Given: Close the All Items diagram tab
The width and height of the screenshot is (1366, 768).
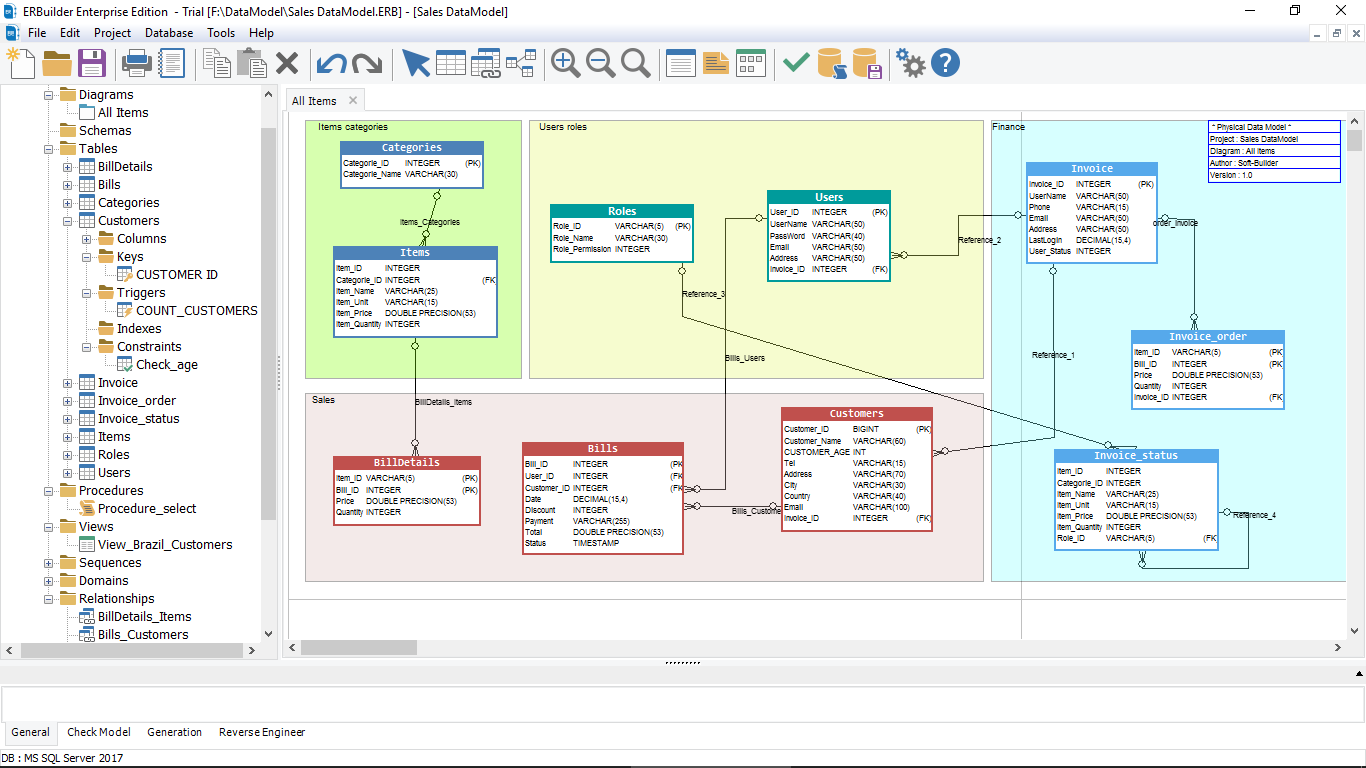Looking at the screenshot, I should (x=352, y=100).
